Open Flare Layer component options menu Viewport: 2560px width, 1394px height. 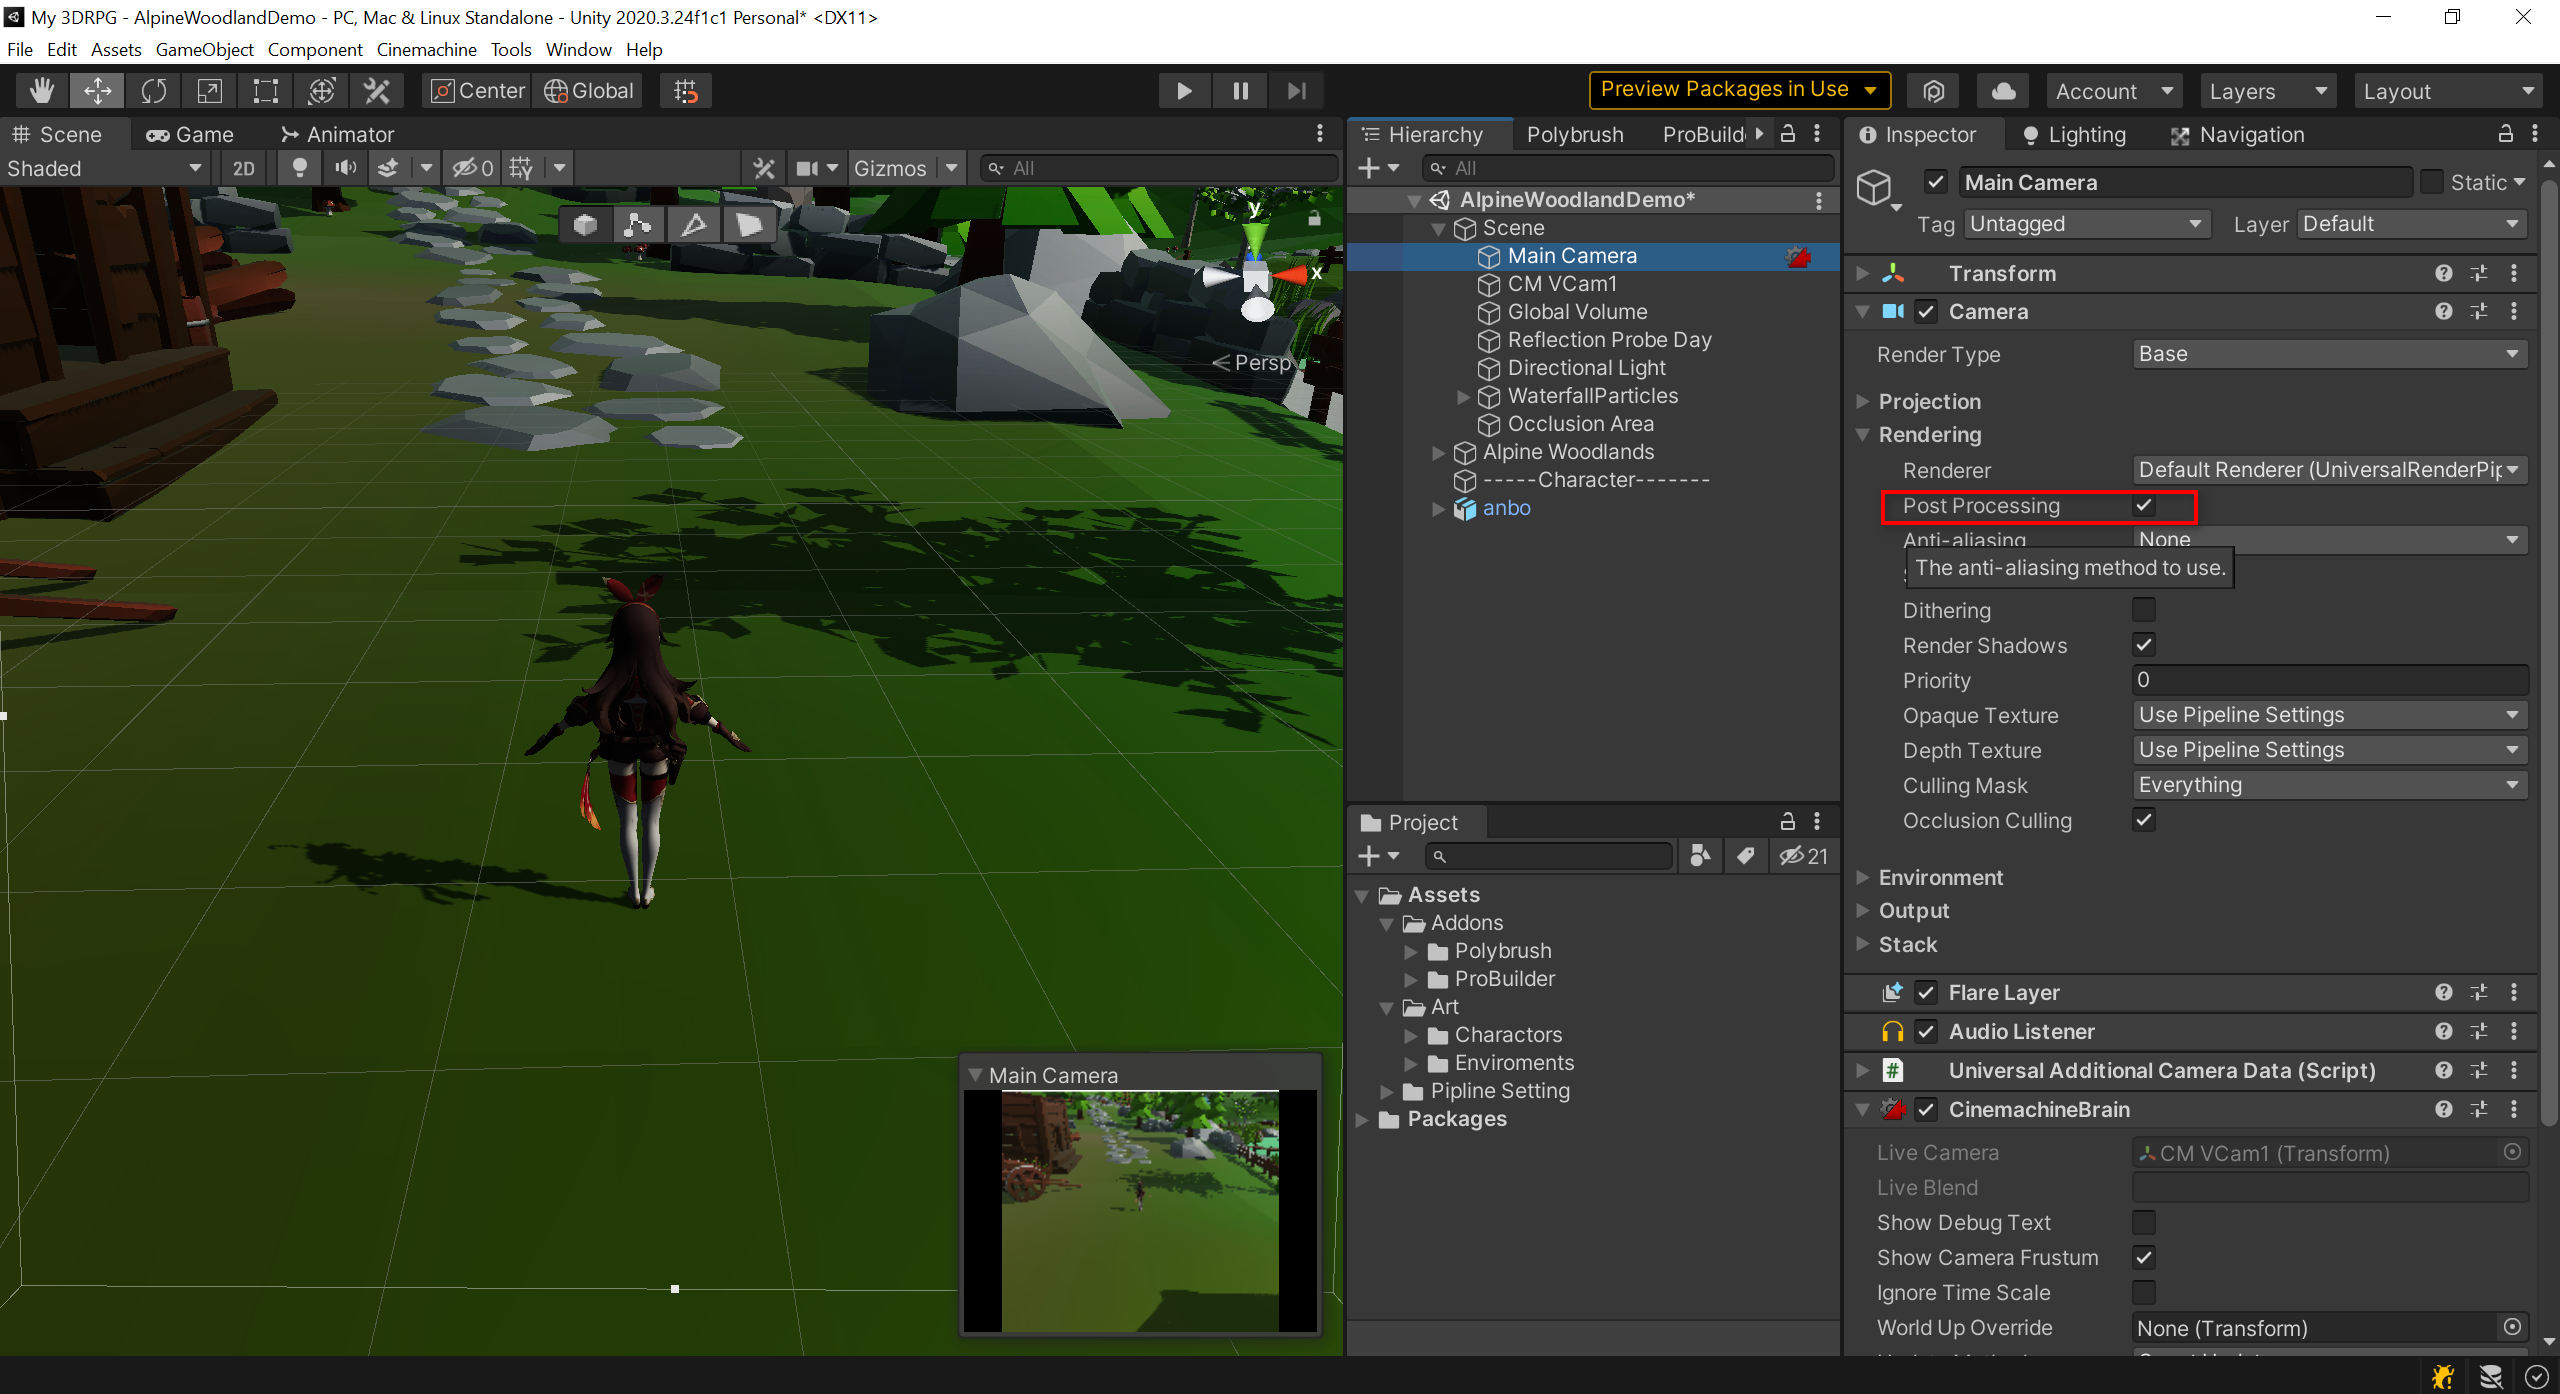pyautogui.click(x=2514, y=992)
